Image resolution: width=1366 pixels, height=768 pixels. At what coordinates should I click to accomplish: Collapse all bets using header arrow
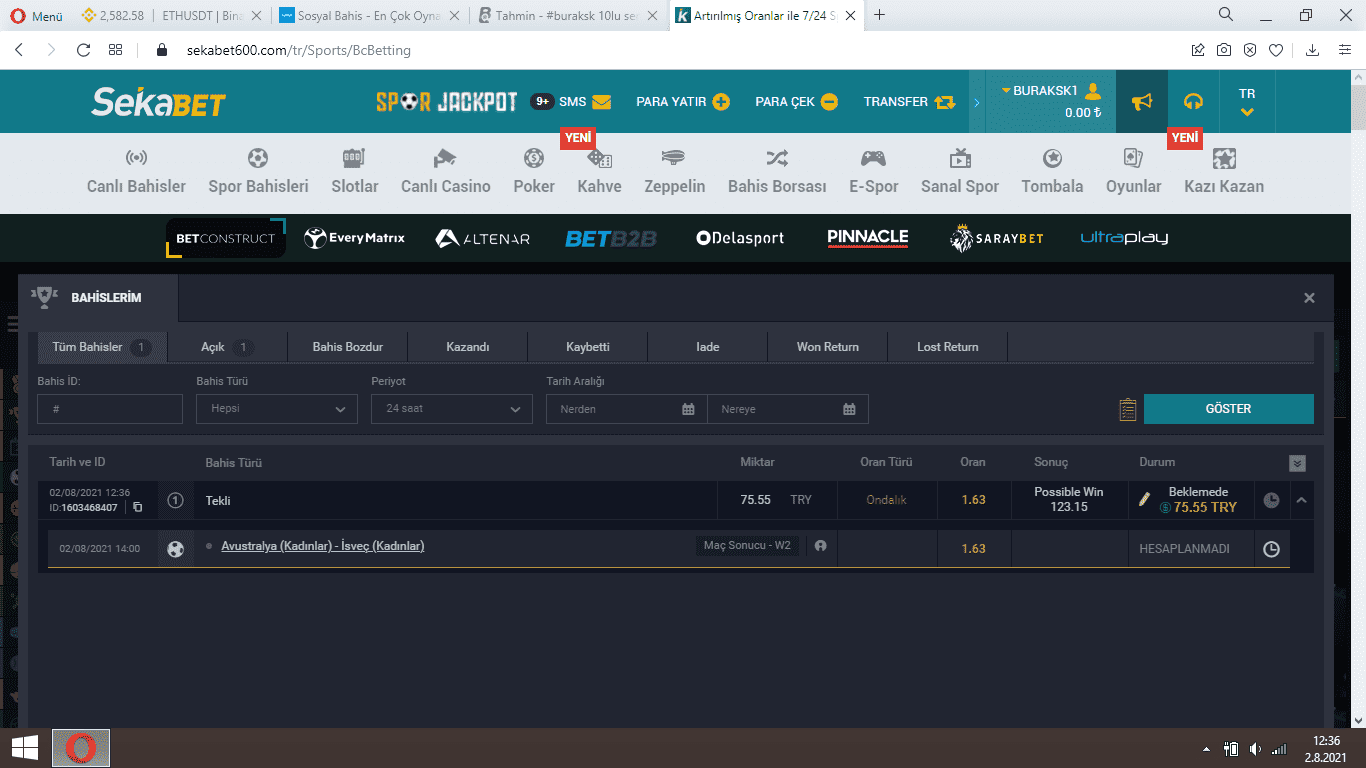(x=1297, y=463)
